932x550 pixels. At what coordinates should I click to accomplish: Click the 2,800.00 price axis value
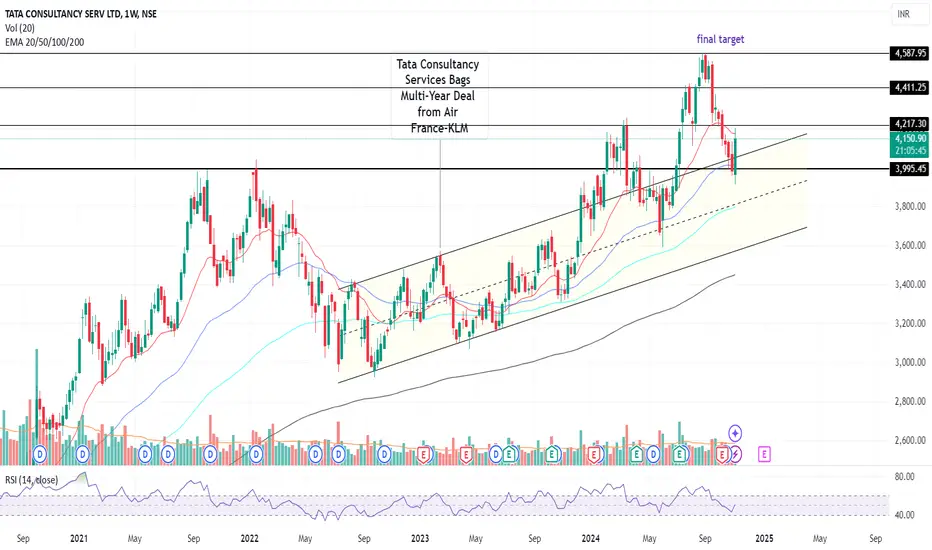pyautogui.click(x=910, y=401)
